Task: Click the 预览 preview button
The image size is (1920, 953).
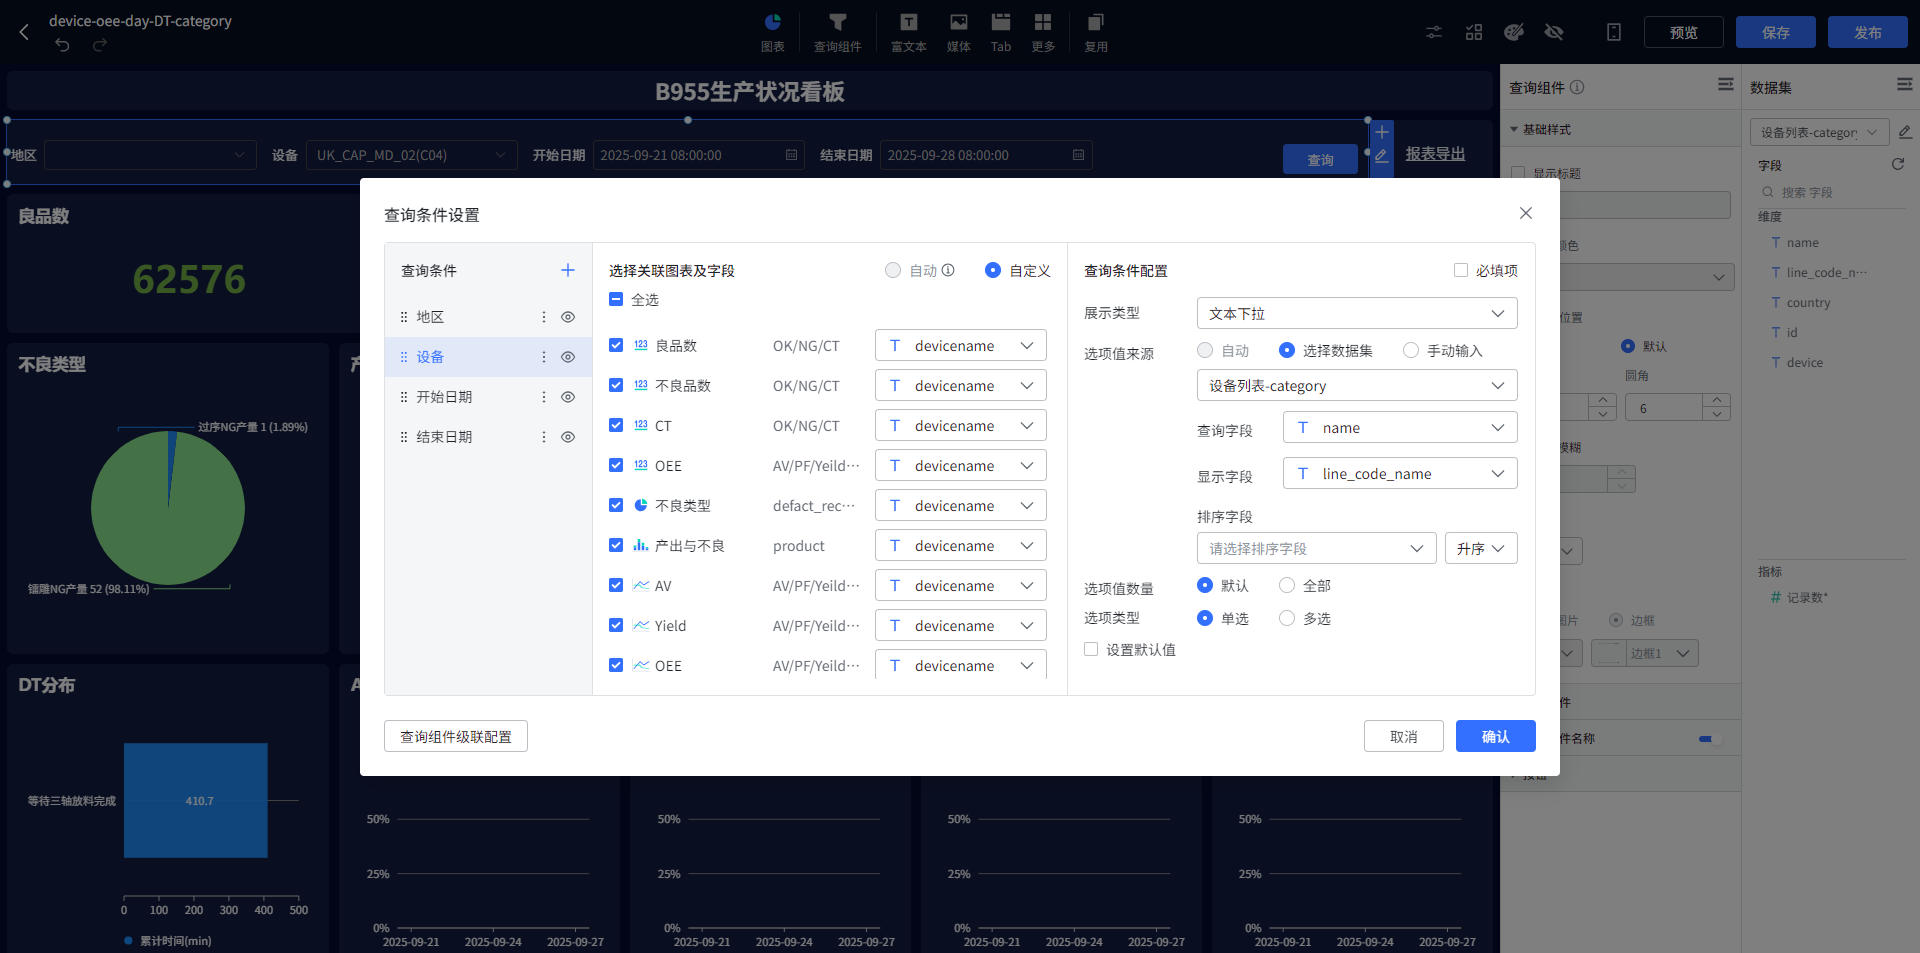Action: pos(1684,32)
